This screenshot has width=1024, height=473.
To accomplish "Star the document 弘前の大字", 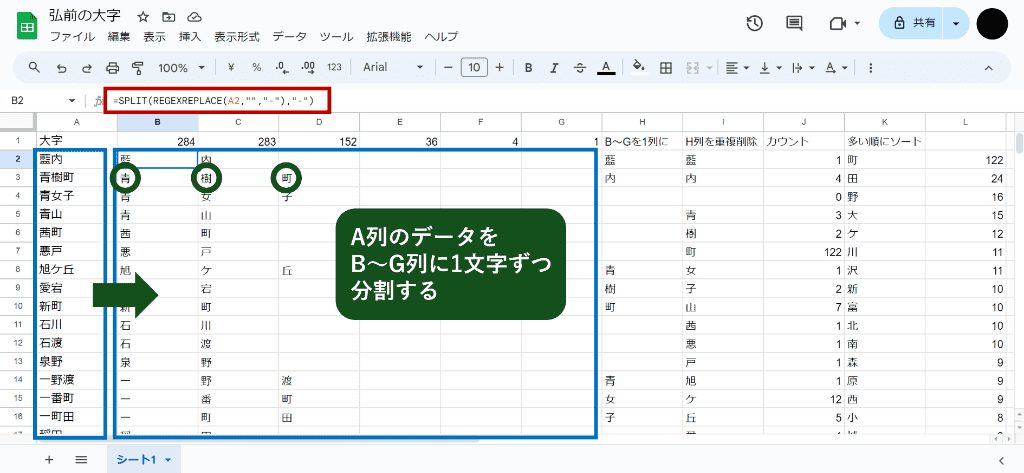I will (143, 17).
